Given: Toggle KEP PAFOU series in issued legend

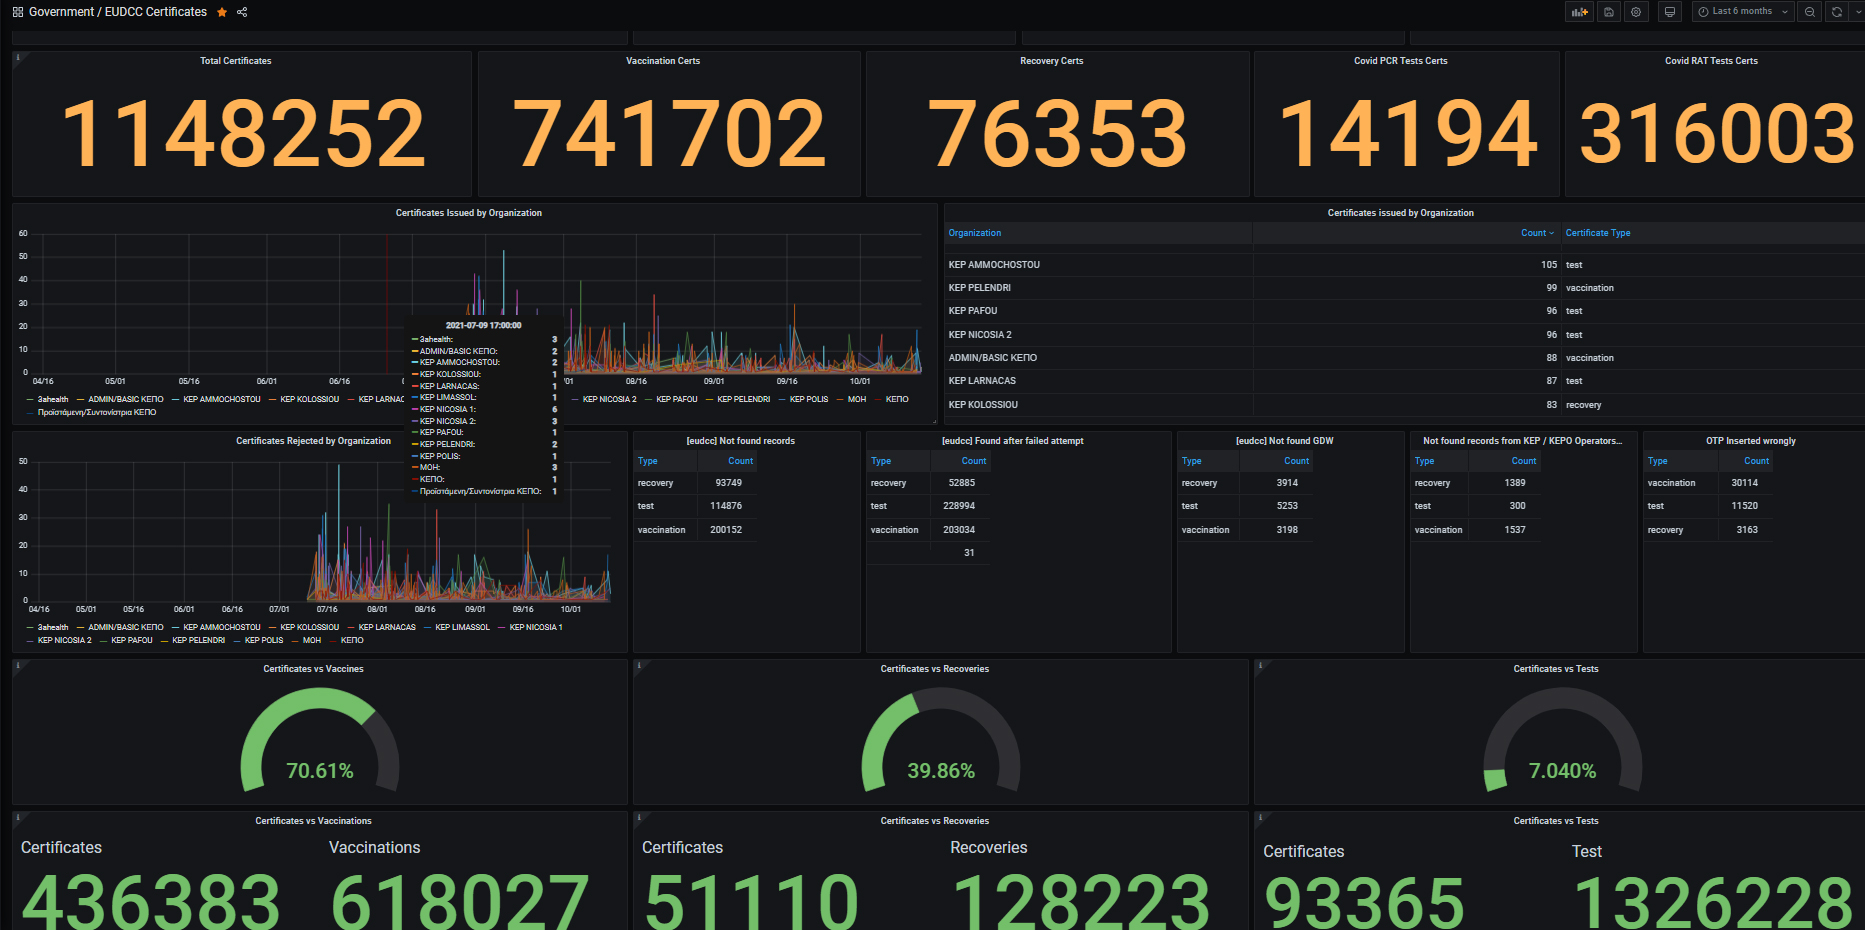Looking at the screenshot, I should click(x=676, y=399).
